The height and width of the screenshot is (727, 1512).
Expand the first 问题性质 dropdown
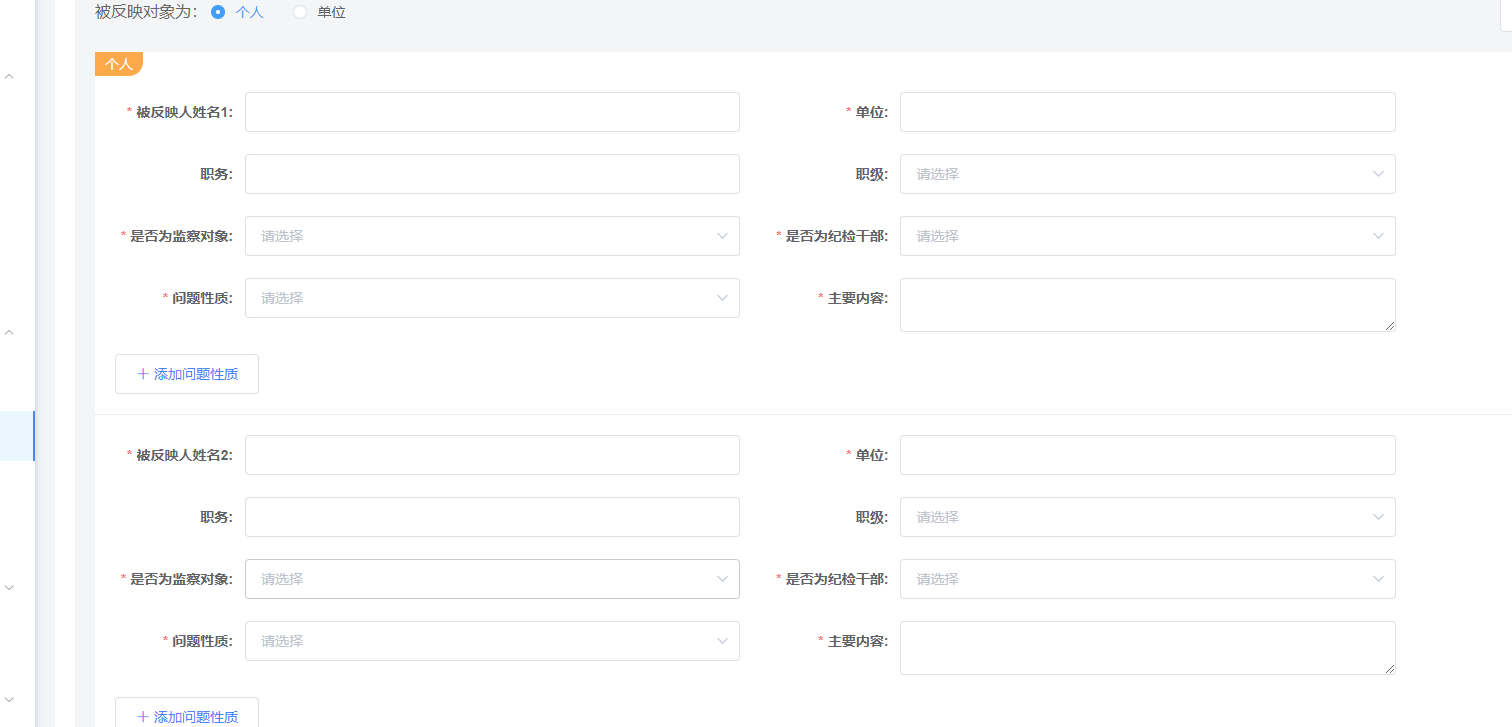coord(492,298)
